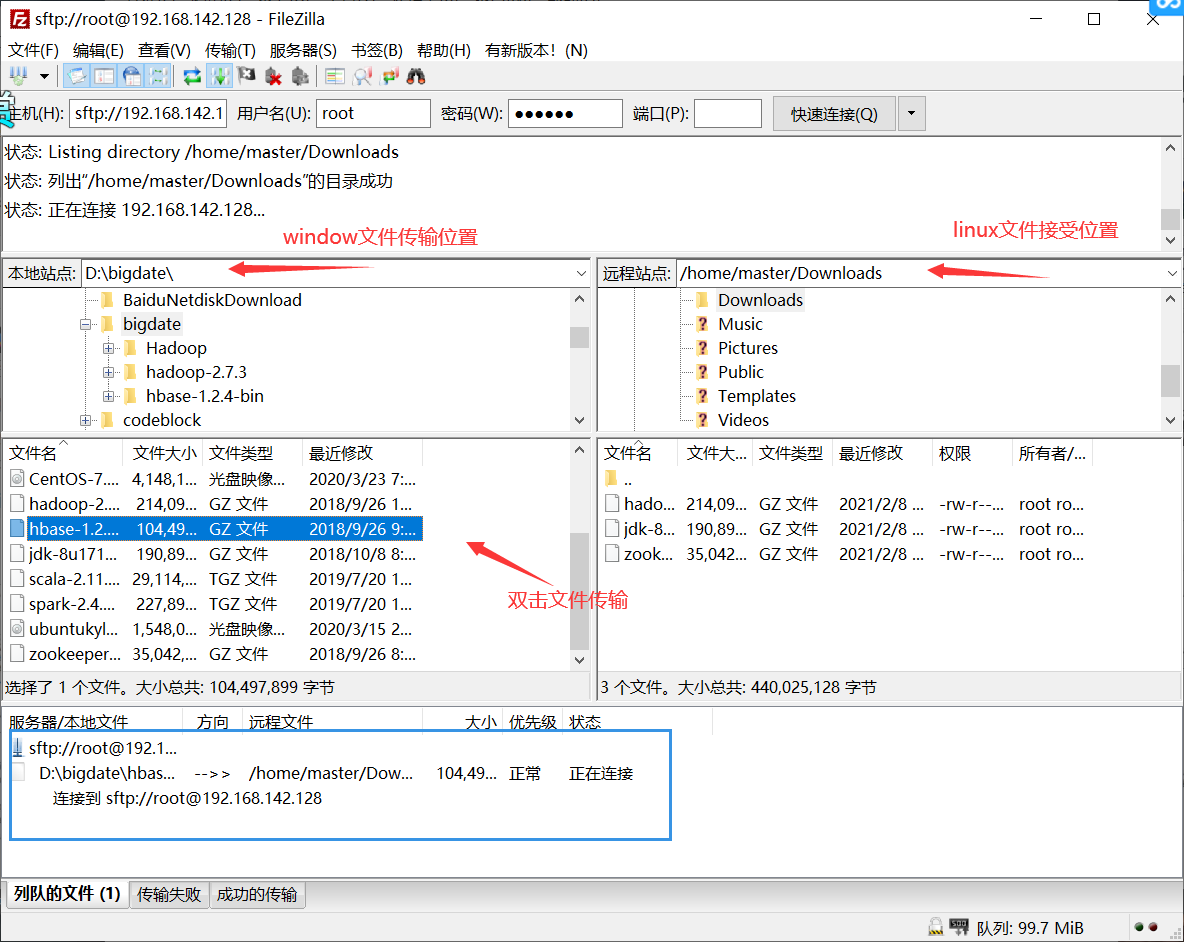Open the remote site path dropdown
Screen dimensions: 1184x942
1172,273
